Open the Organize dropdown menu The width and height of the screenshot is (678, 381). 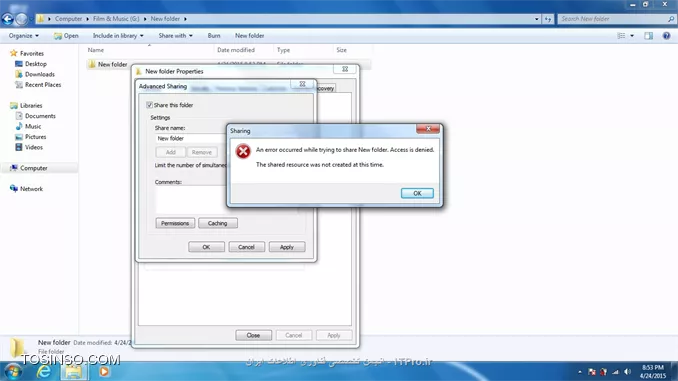(x=24, y=35)
